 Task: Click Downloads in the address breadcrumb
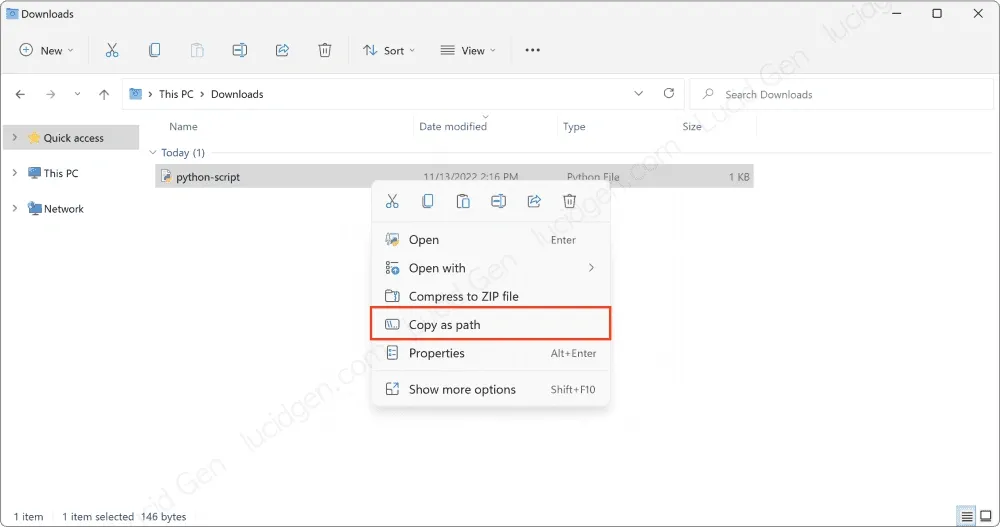(237, 94)
